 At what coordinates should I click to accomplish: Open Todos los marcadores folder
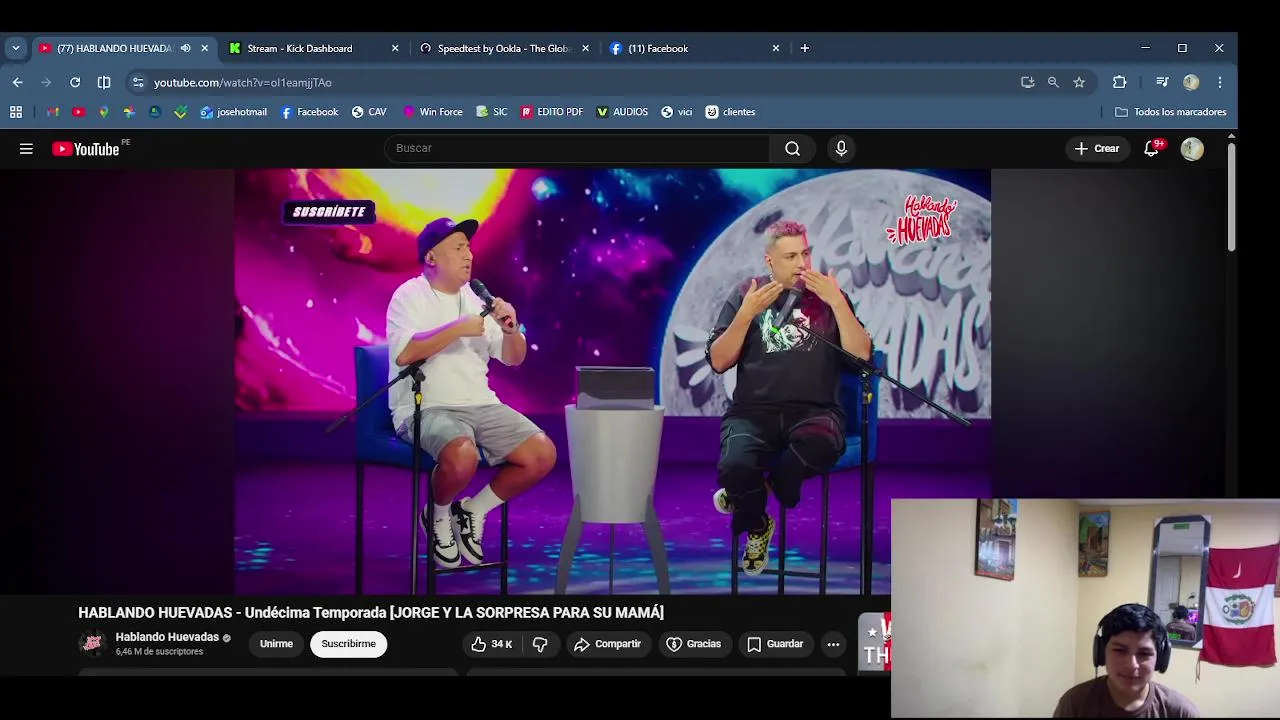(x=1170, y=112)
